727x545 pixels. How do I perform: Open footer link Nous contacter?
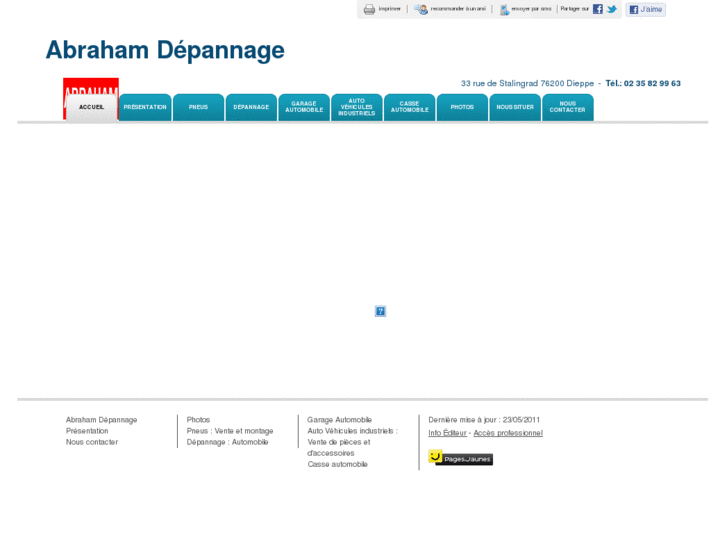pos(92,442)
